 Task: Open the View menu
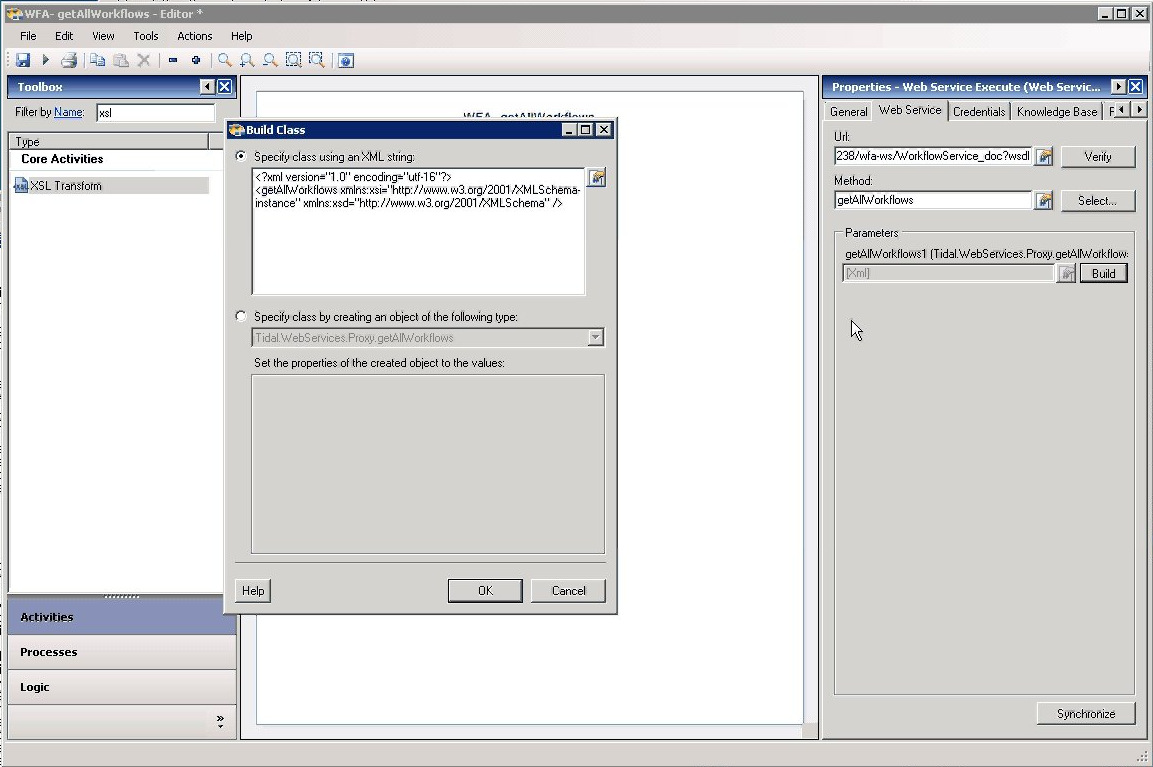point(103,36)
